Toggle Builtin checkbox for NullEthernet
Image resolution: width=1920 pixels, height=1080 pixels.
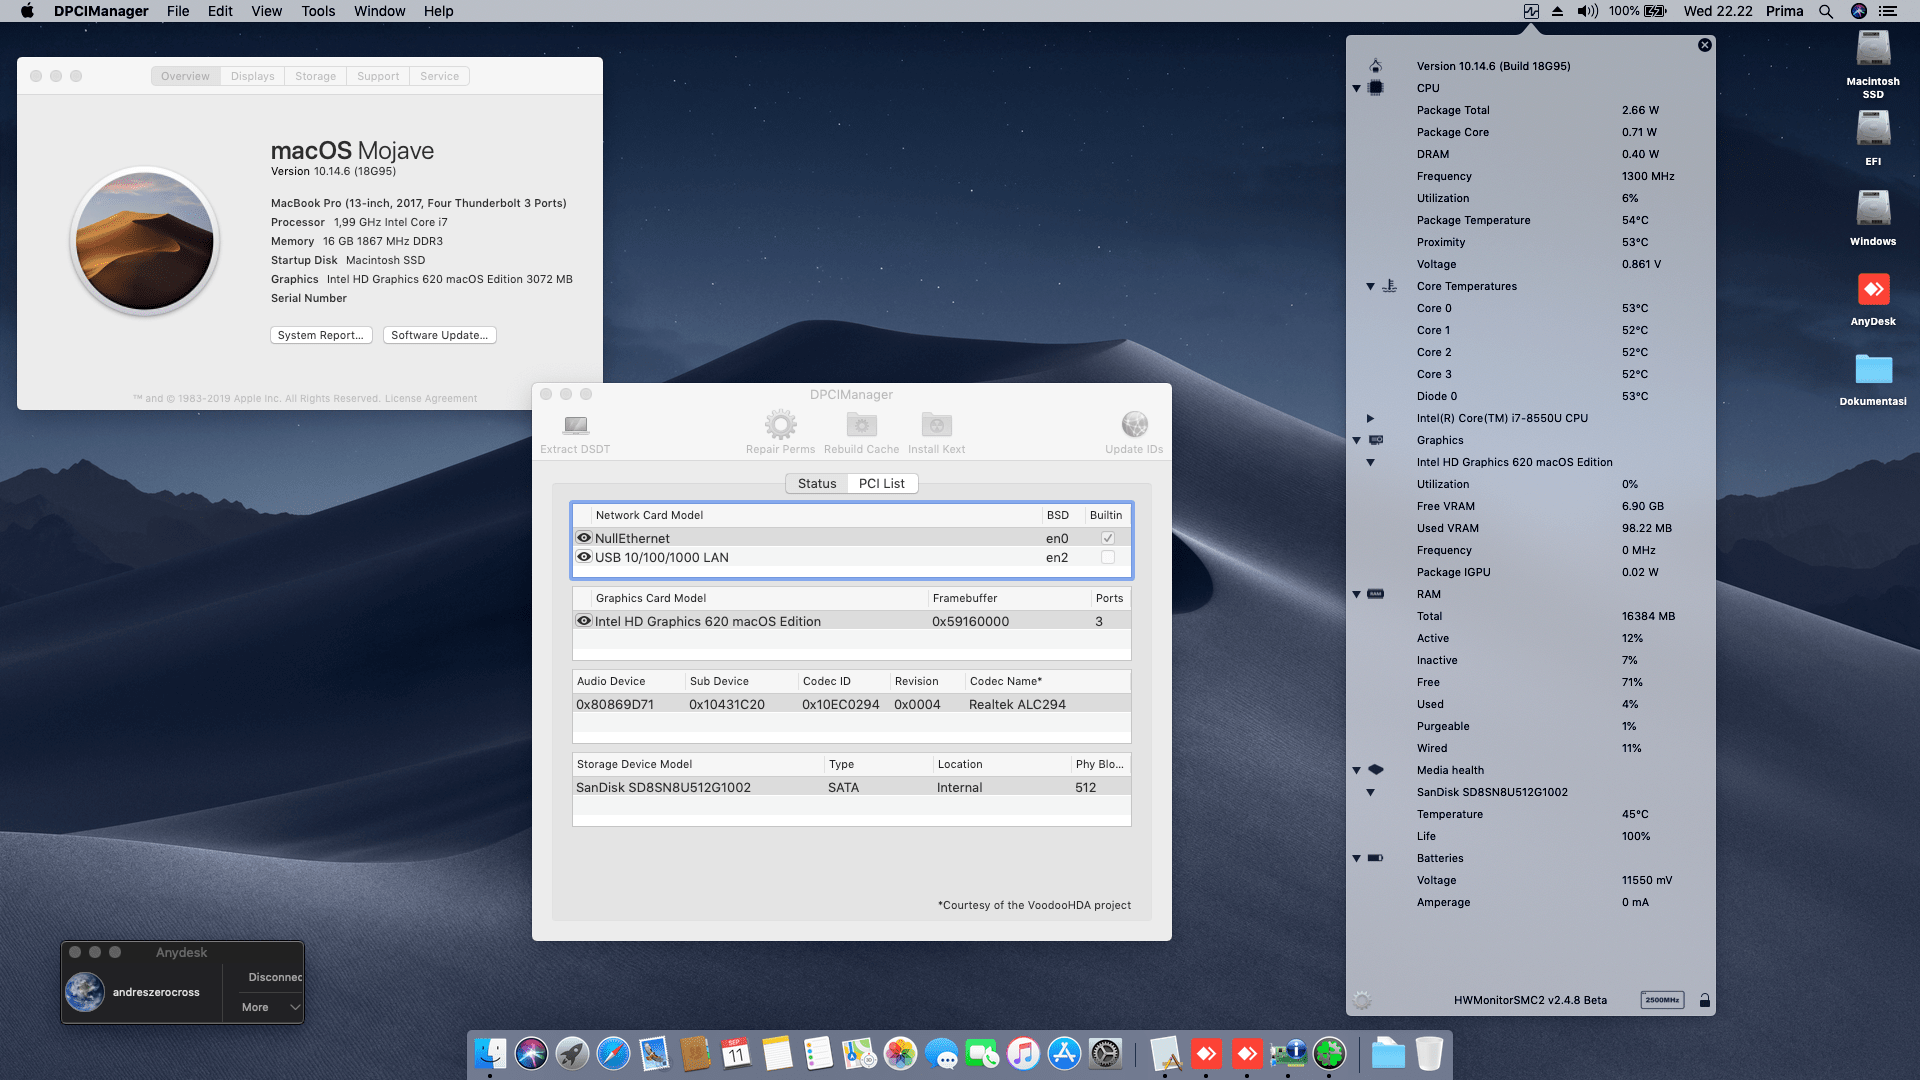[1107, 538]
